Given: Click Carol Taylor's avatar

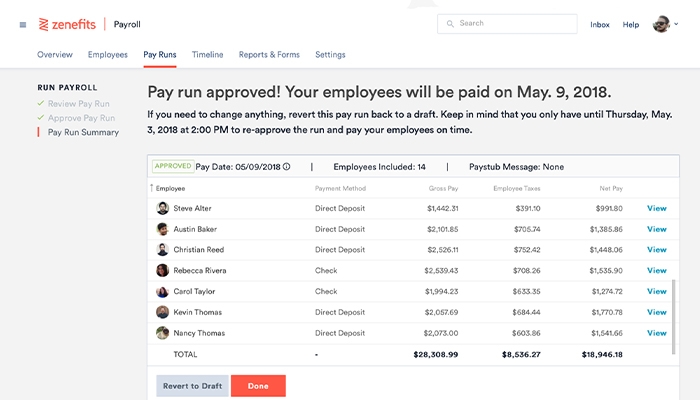Looking at the screenshot, I should (162, 292).
